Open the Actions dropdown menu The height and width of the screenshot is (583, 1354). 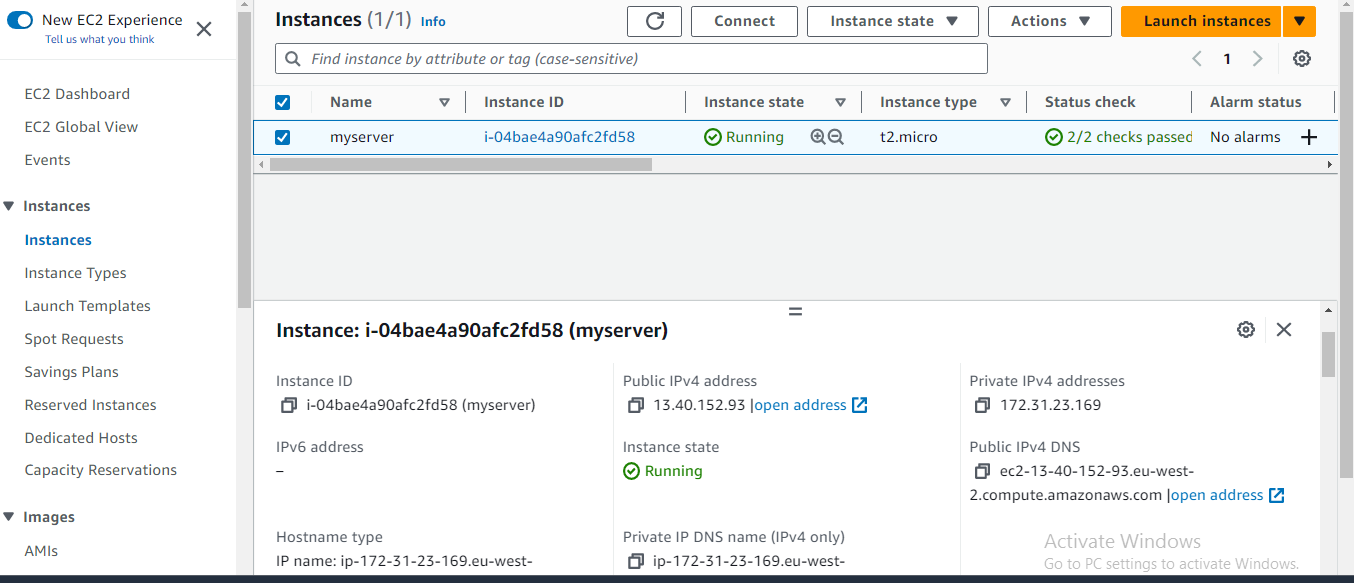(1050, 21)
